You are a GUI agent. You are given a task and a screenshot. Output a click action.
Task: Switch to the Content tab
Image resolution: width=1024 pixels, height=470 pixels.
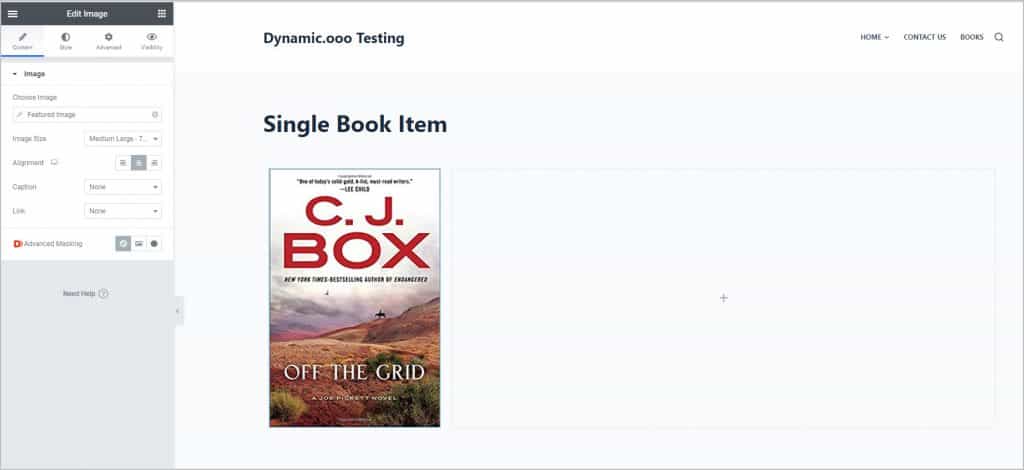click(x=23, y=41)
